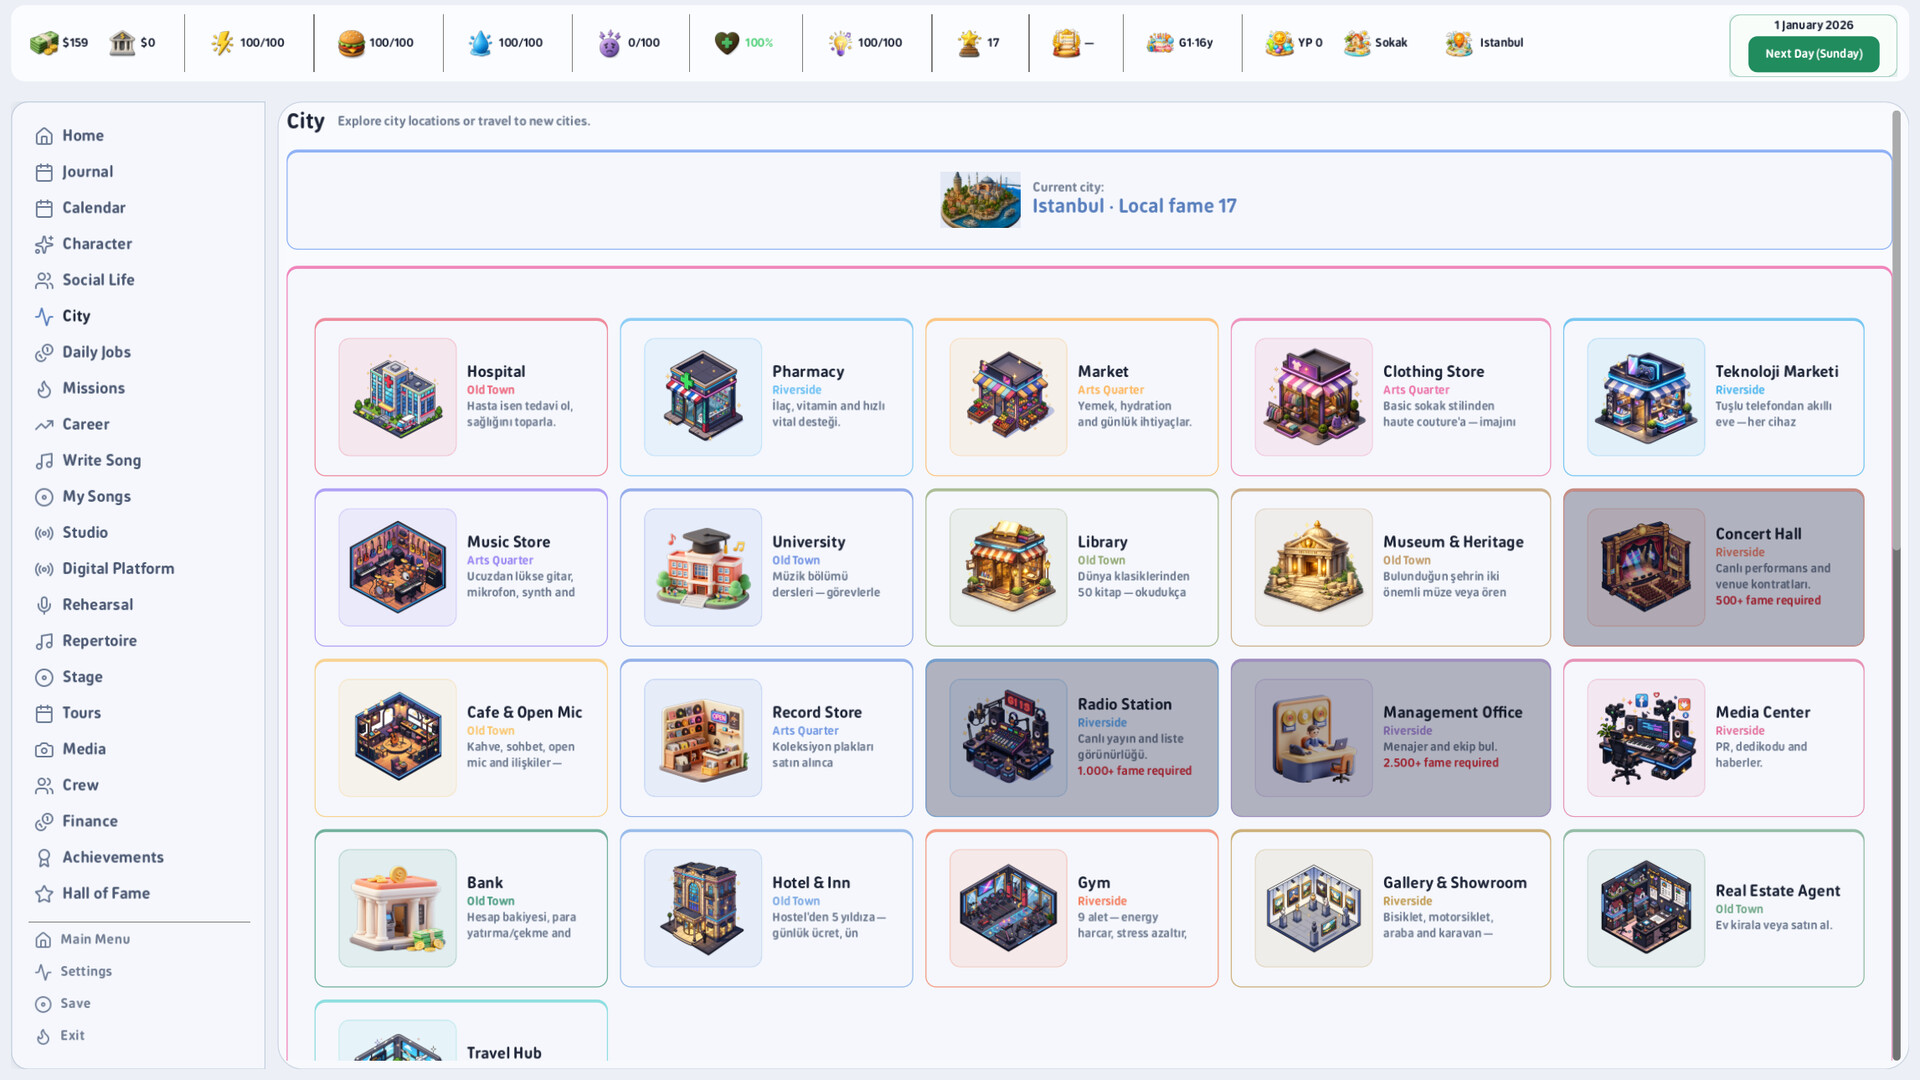Open the Hospital building thumbnail
The height and width of the screenshot is (1080, 1920).
[x=397, y=397]
